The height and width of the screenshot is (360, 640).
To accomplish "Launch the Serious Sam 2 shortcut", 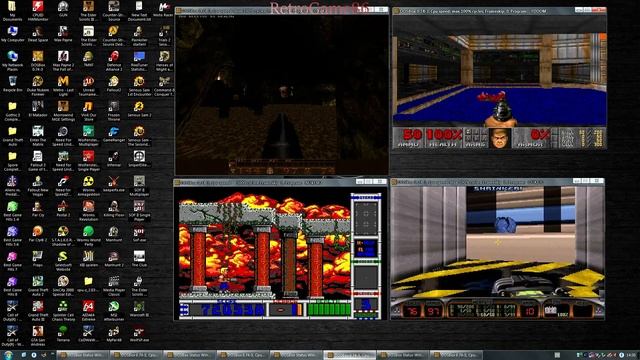I will 139,109.
